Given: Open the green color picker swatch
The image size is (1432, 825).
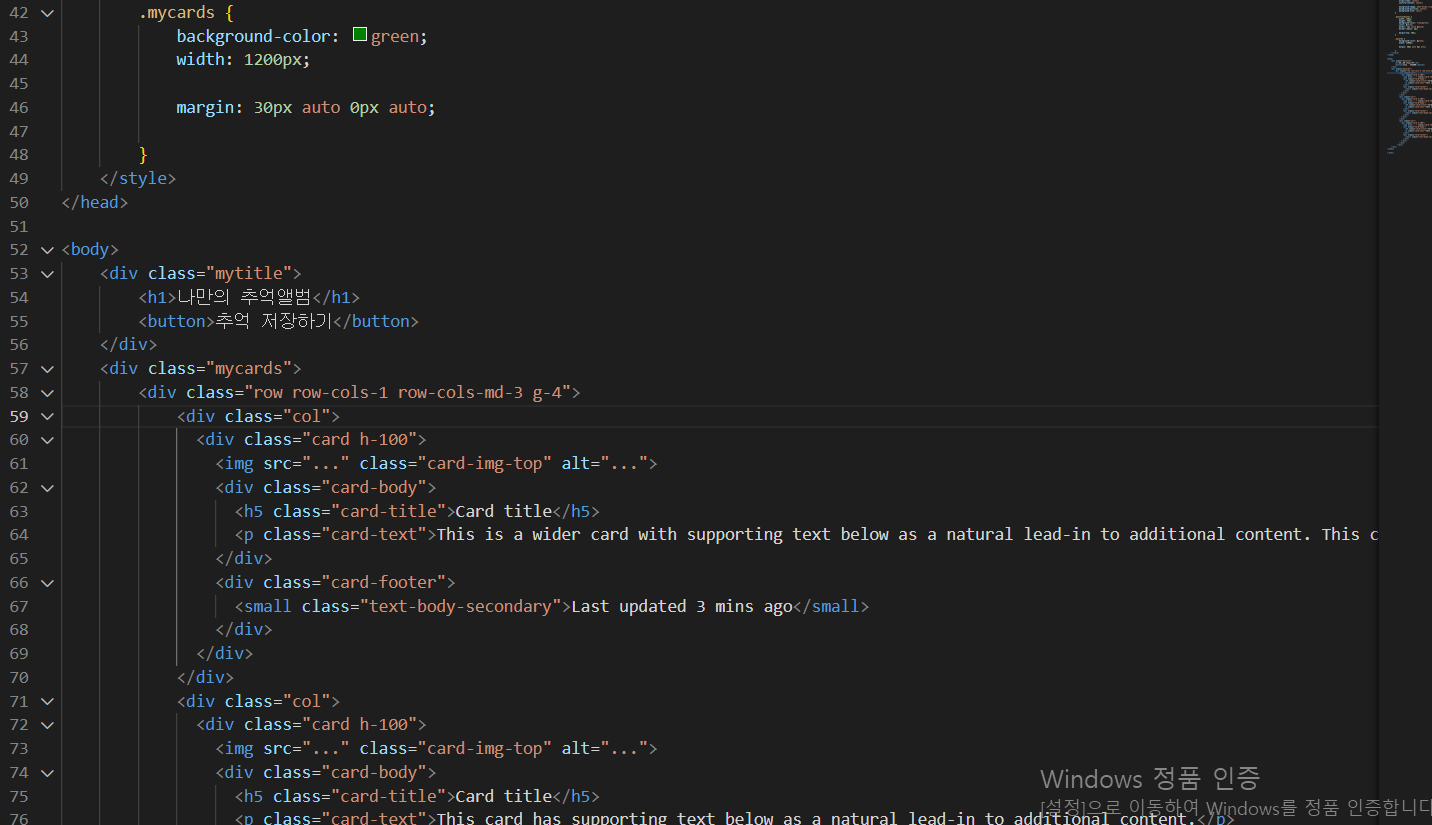Looking at the screenshot, I should (x=360, y=35).
